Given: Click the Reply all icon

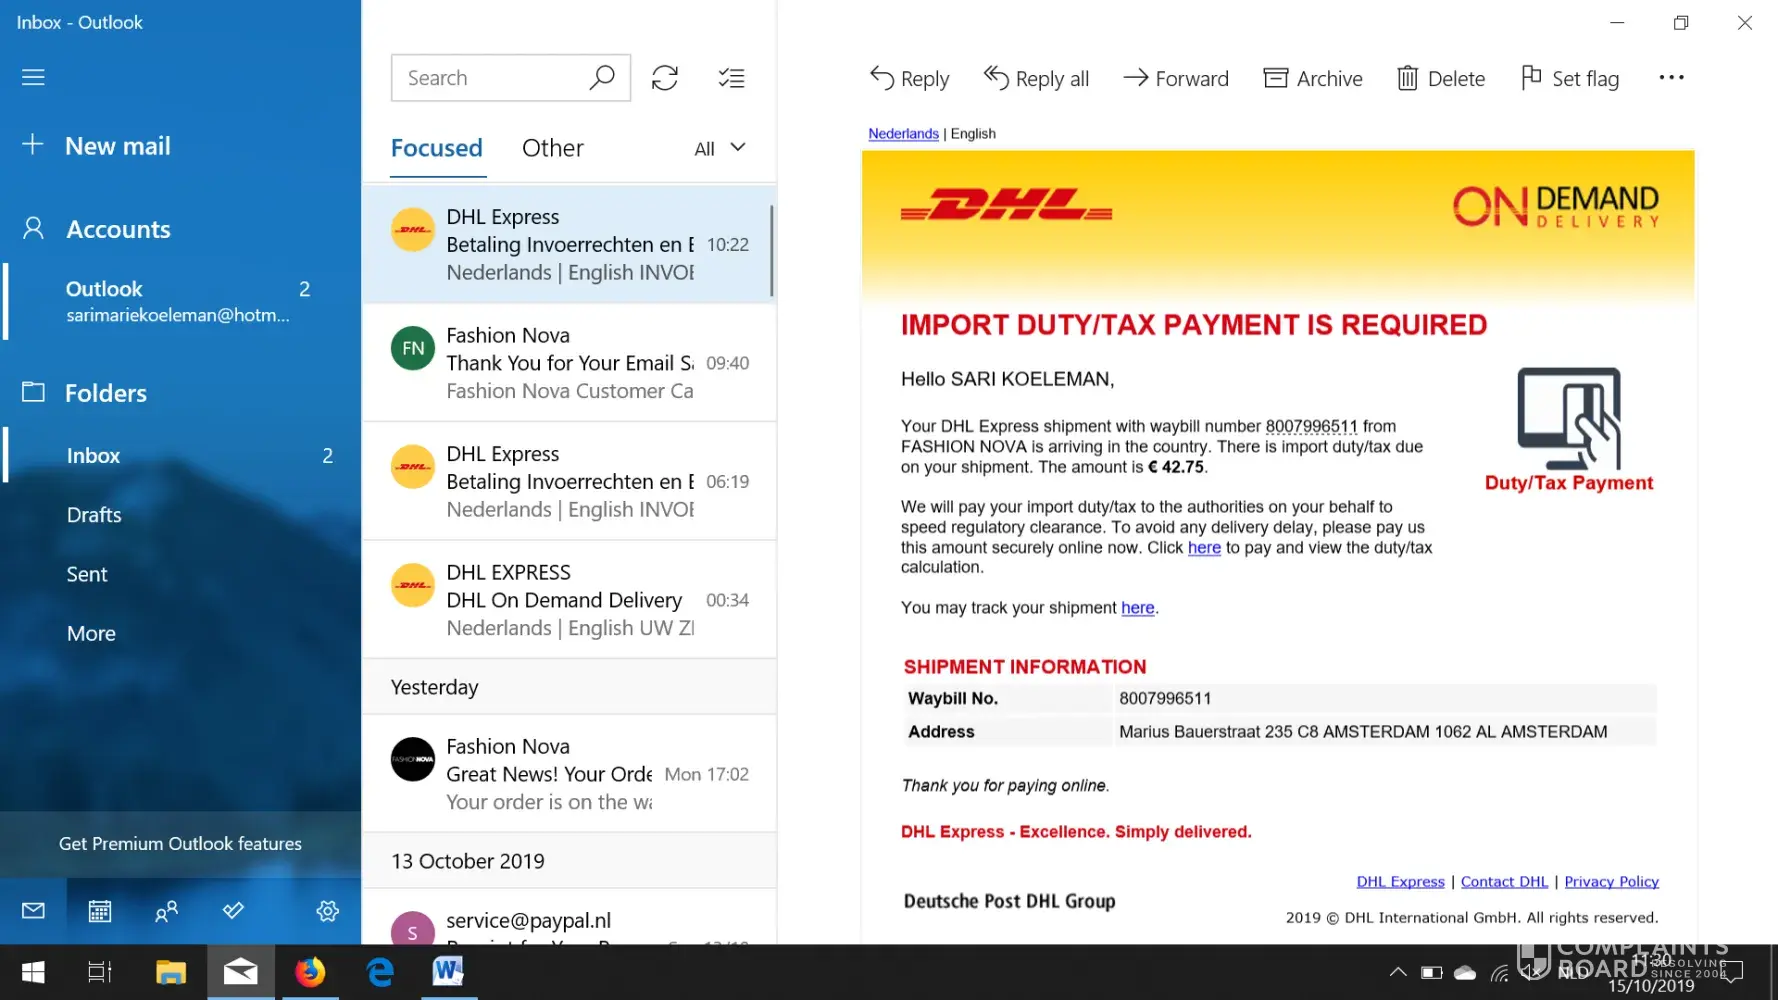Looking at the screenshot, I should (996, 77).
